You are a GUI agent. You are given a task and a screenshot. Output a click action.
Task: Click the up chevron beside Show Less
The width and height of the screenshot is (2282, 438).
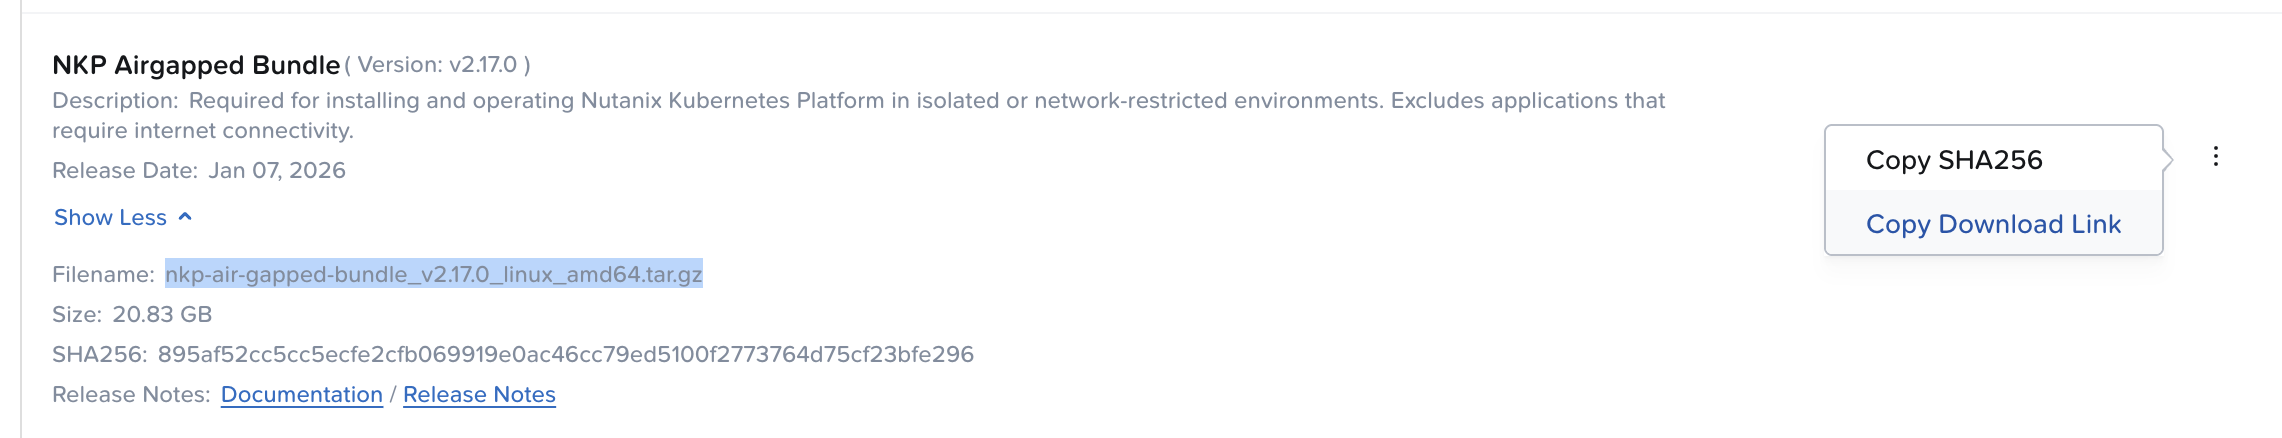(x=185, y=217)
